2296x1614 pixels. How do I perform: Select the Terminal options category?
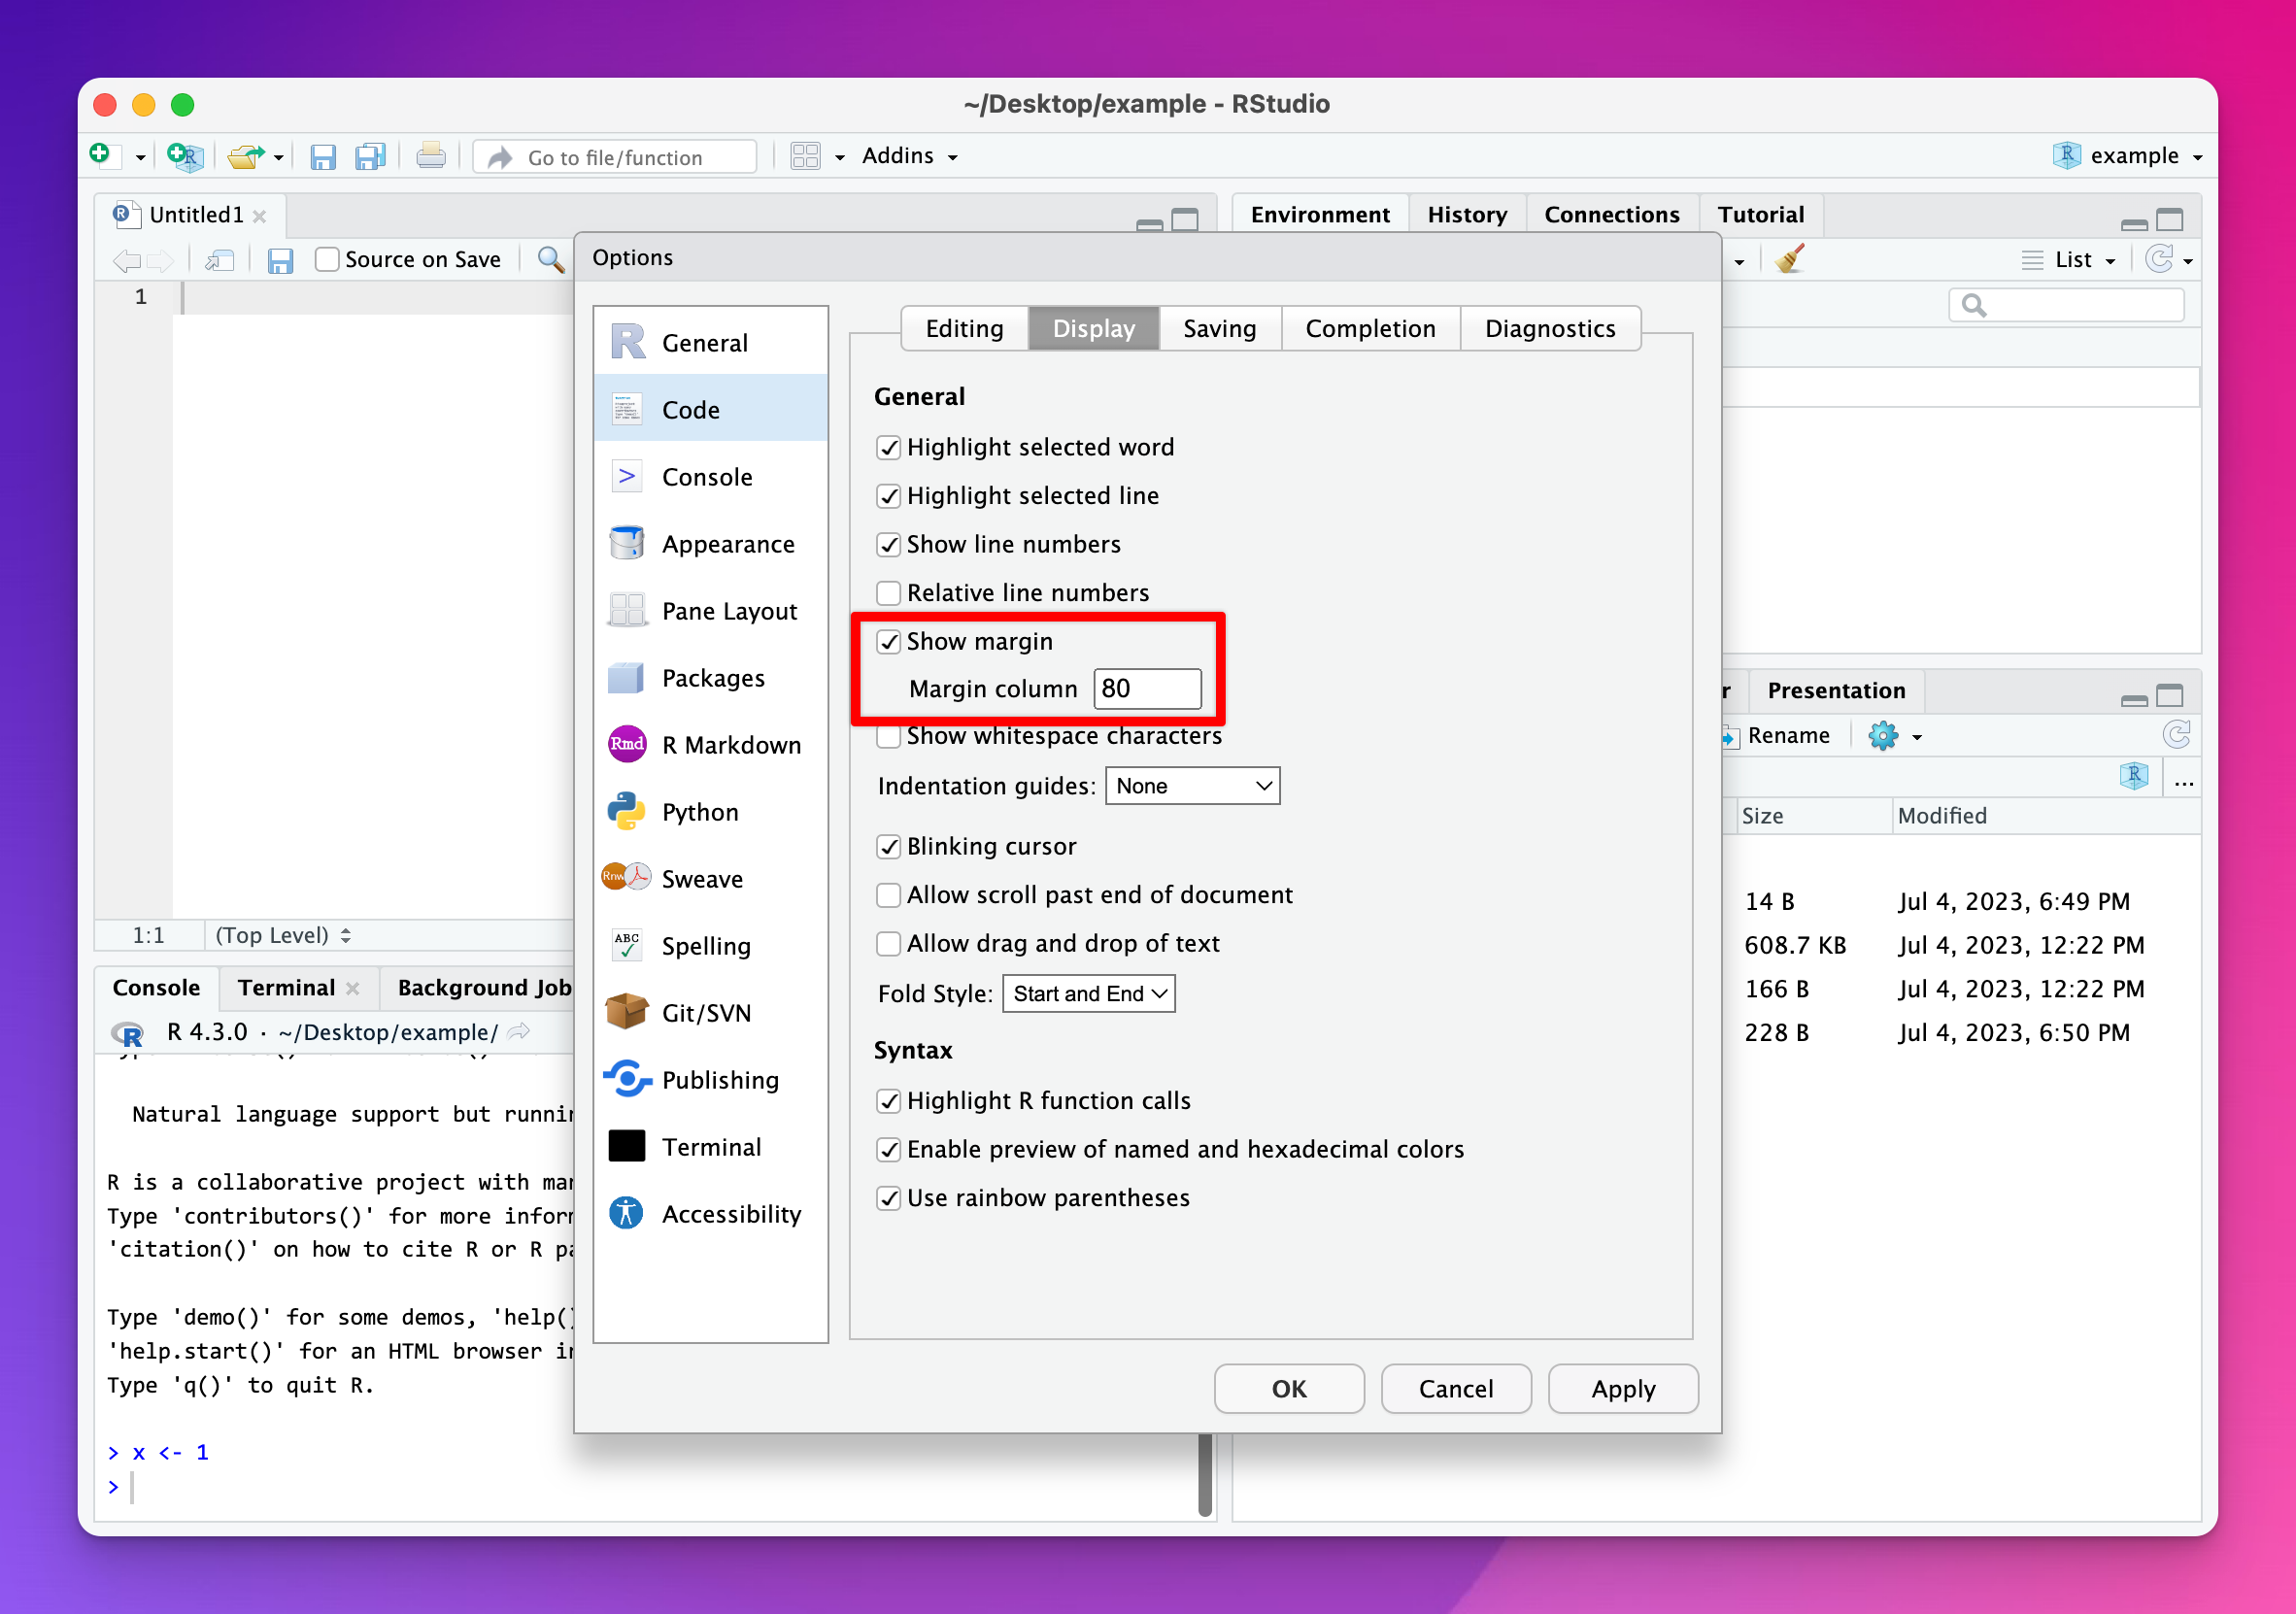click(710, 1147)
